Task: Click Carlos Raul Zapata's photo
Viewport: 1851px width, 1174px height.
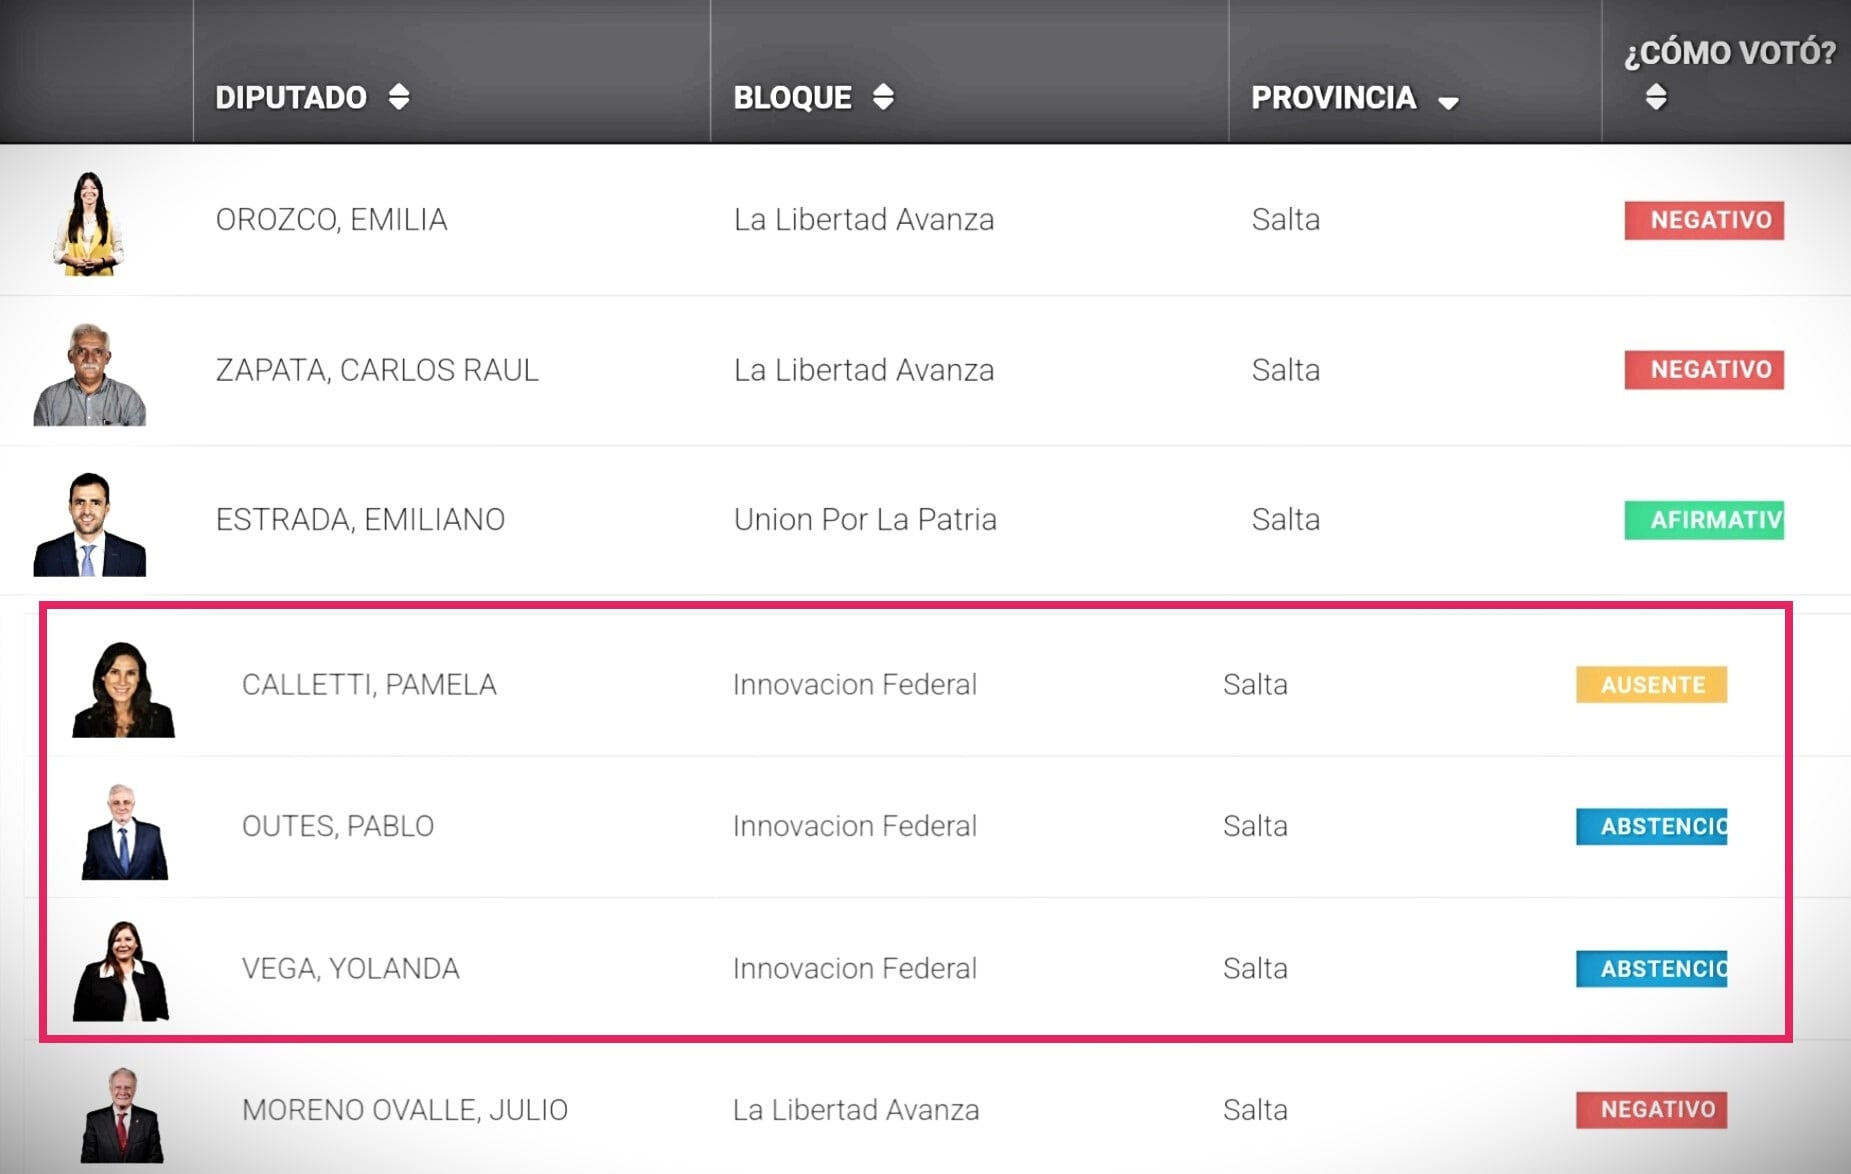Action: [x=89, y=374]
